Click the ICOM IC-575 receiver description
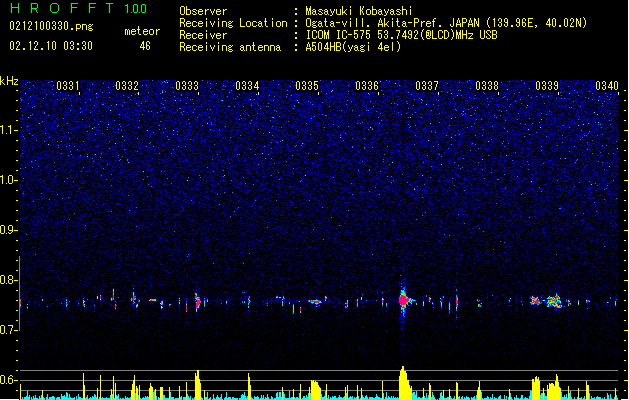Viewport: 629px width, 400px height. point(401,35)
